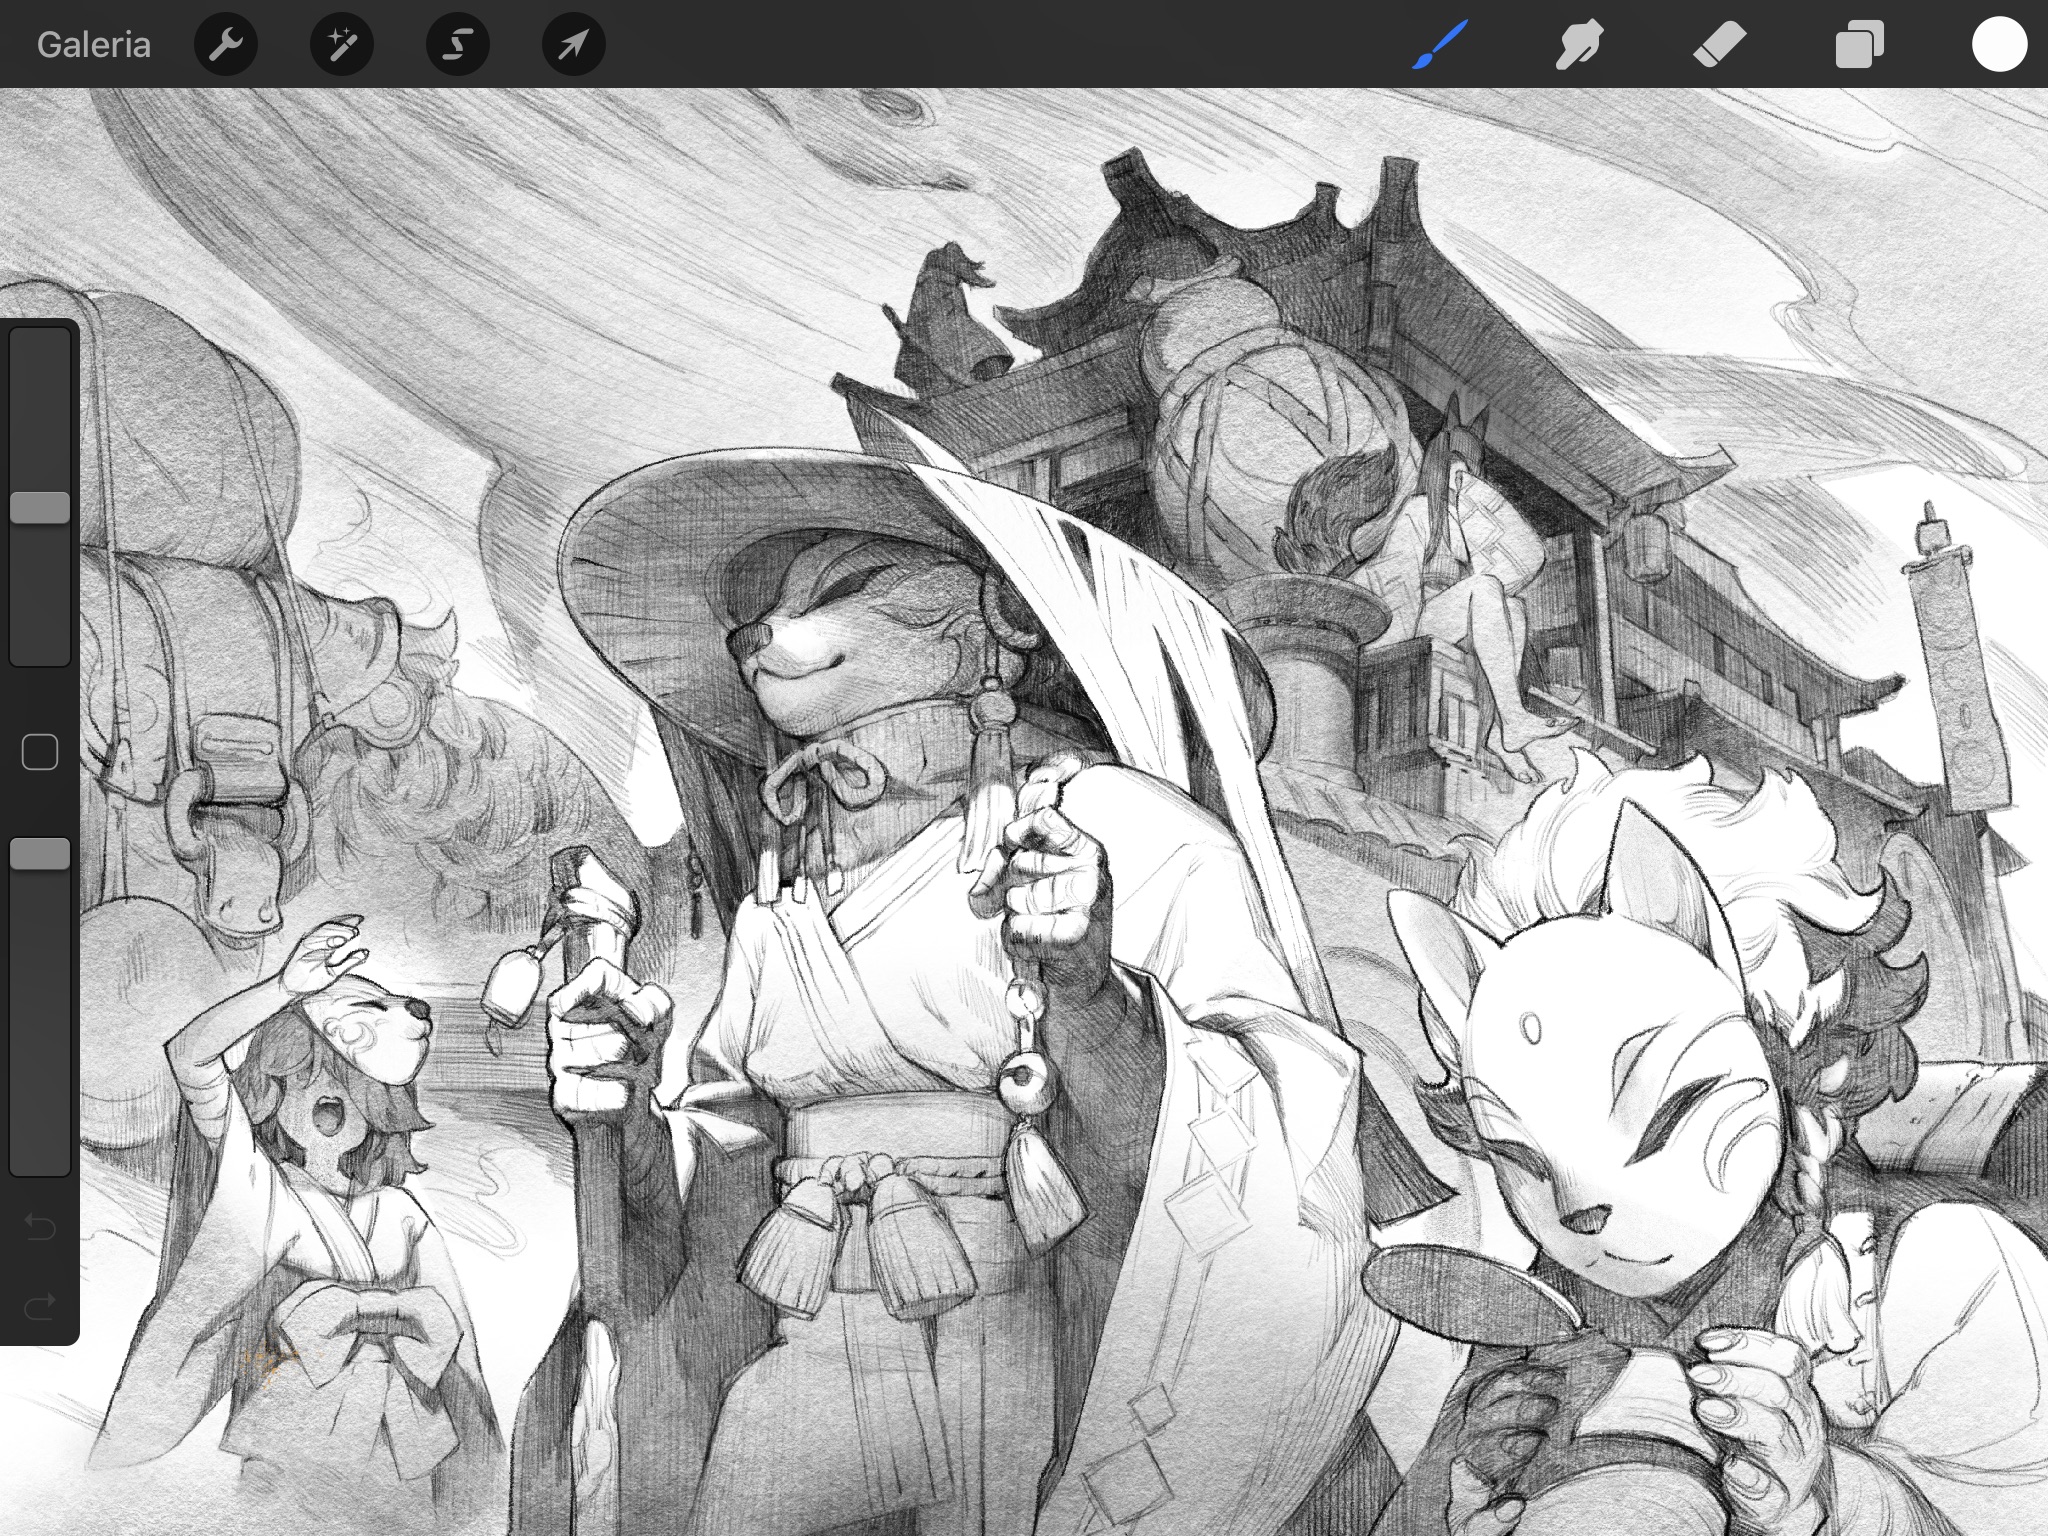
Task: Open the white color picker swatch
Action: tap(1999, 45)
